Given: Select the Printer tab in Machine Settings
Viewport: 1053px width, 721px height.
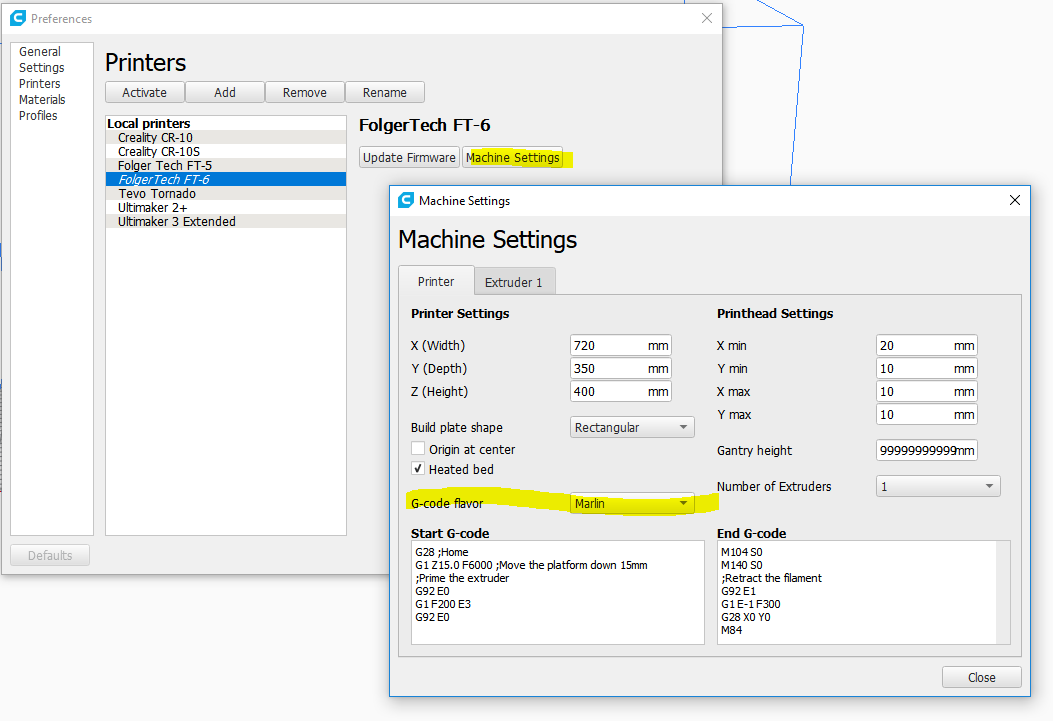Looking at the screenshot, I should coord(435,282).
